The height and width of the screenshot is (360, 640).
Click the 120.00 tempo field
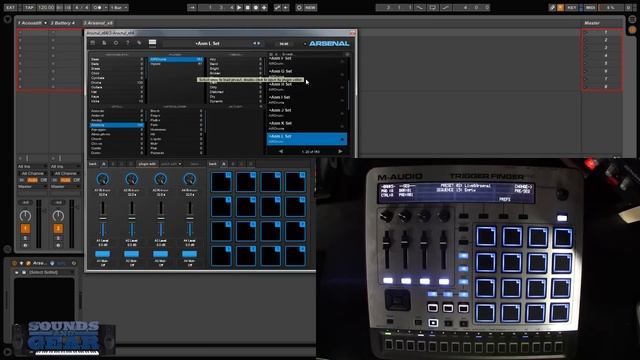[x=46, y=7]
